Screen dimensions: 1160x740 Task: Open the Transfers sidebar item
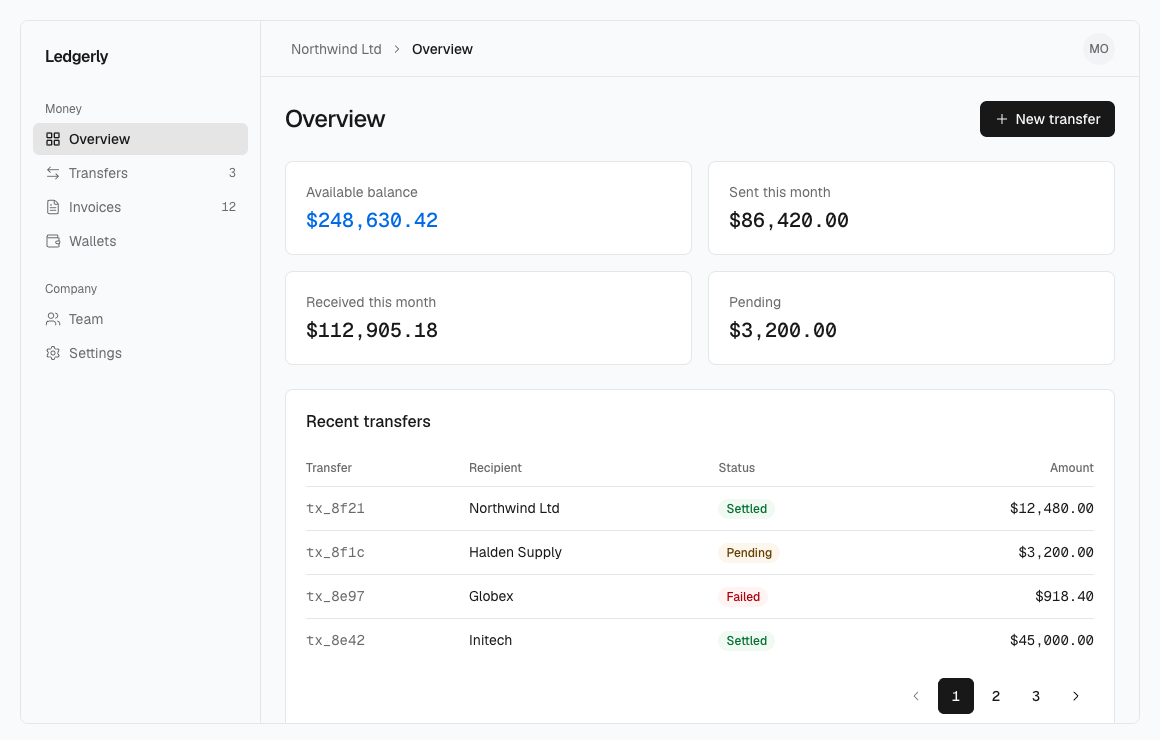click(x=141, y=173)
